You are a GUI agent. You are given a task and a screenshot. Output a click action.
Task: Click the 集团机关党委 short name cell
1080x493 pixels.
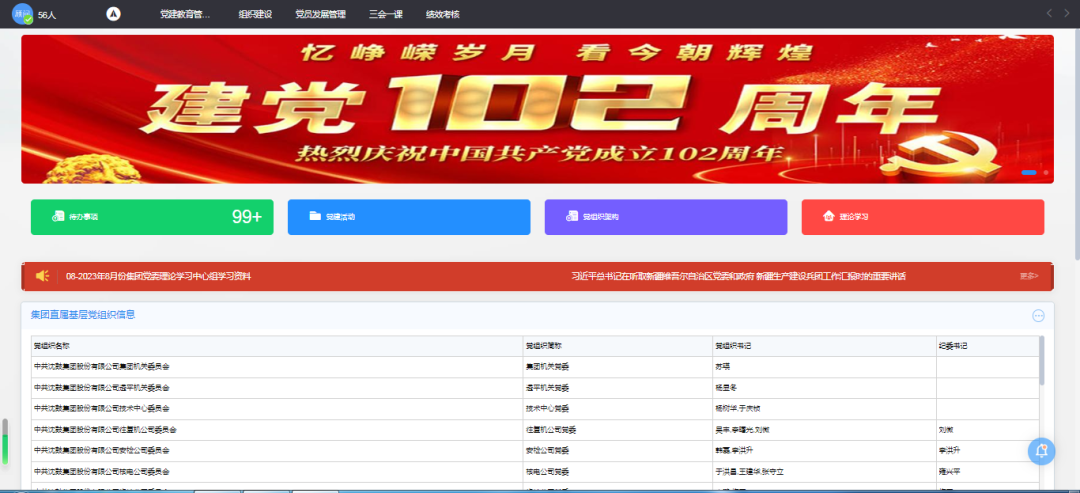[618, 368]
